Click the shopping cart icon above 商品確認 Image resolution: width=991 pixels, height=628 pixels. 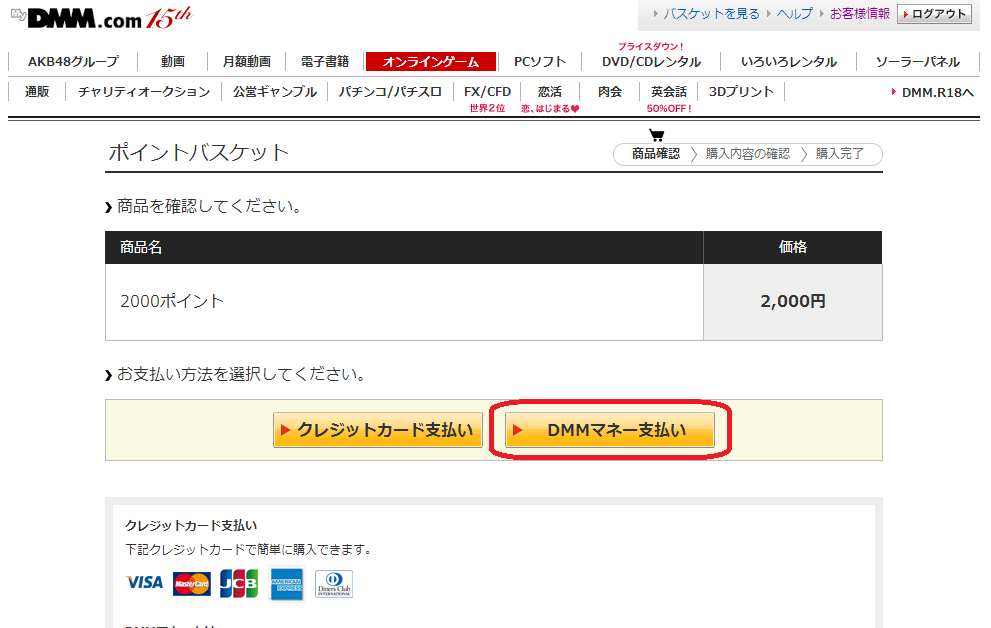click(x=657, y=135)
